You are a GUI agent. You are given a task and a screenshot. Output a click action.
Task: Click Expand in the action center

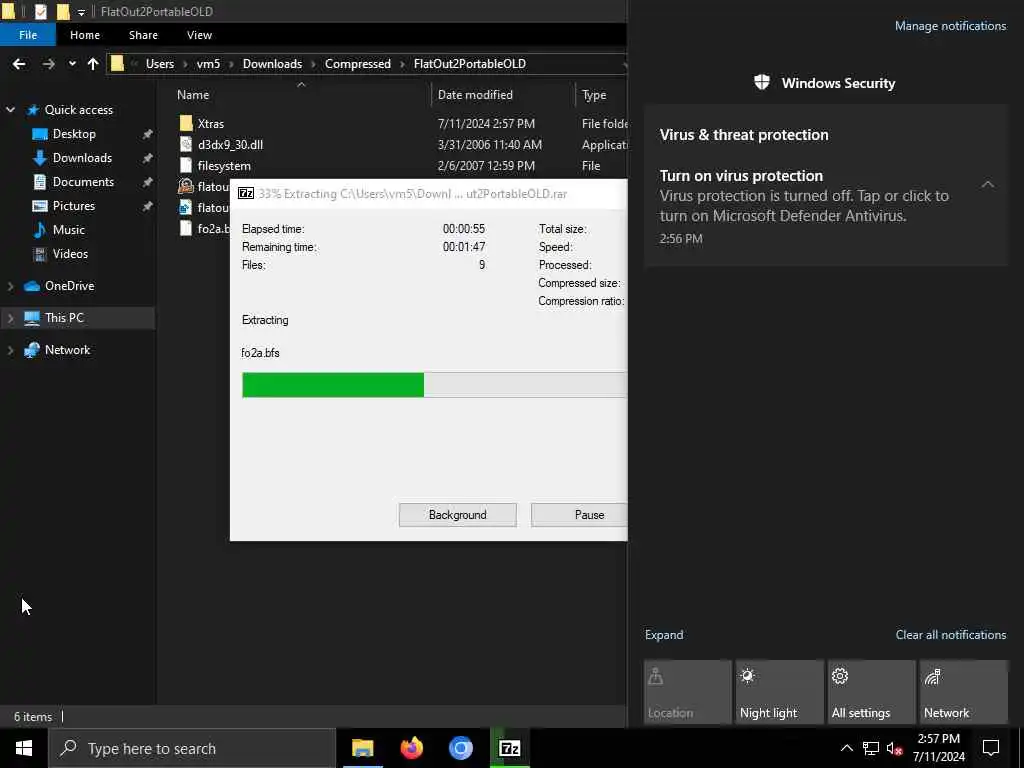tap(664, 635)
